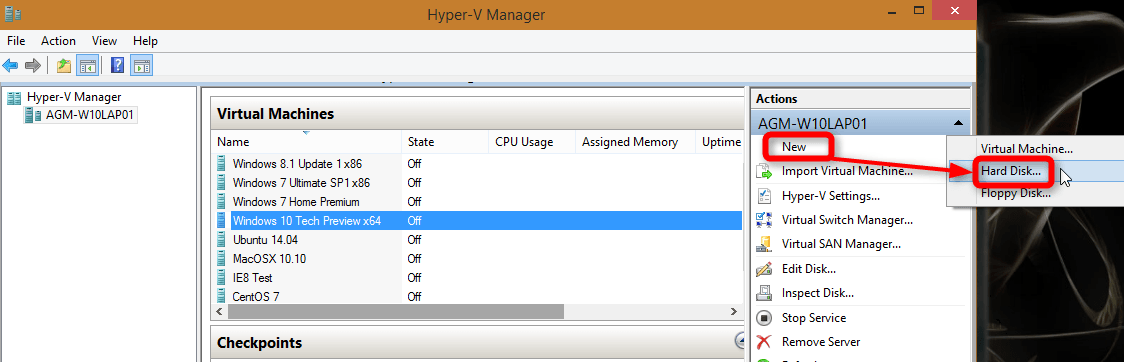The height and width of the screenshot is (362, 1124).
Task: Open Virtual Switch Manager... action
Action: pyautogui.click(x=847, y=220)
